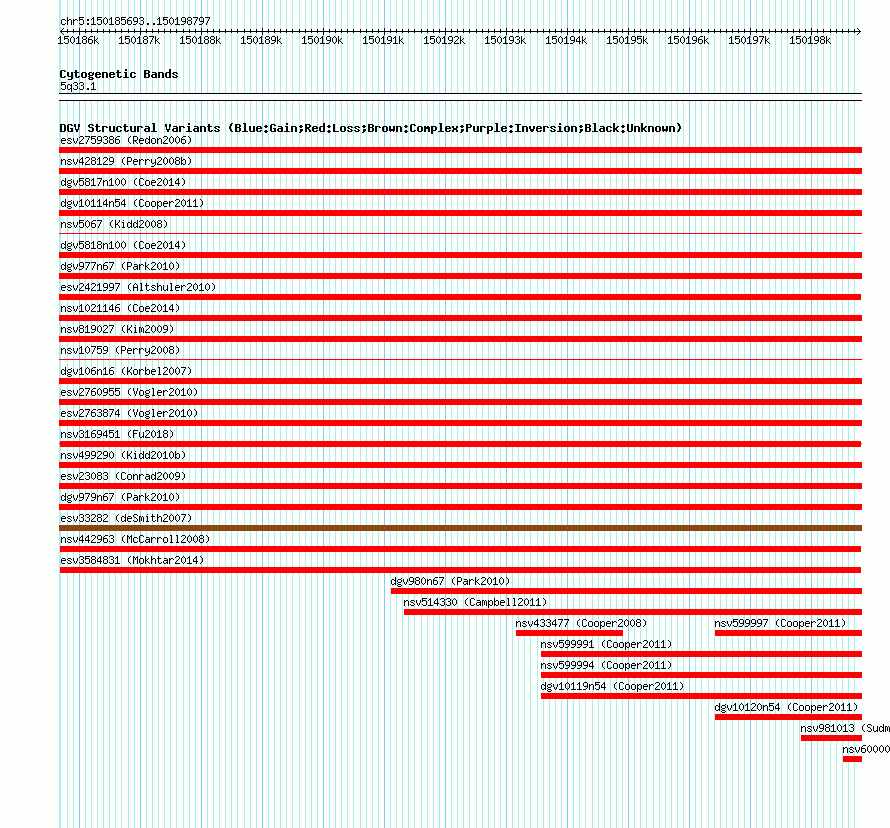Click the 150190k ruler label
Viewport: 890px width, 828px height.
(322, 40)
